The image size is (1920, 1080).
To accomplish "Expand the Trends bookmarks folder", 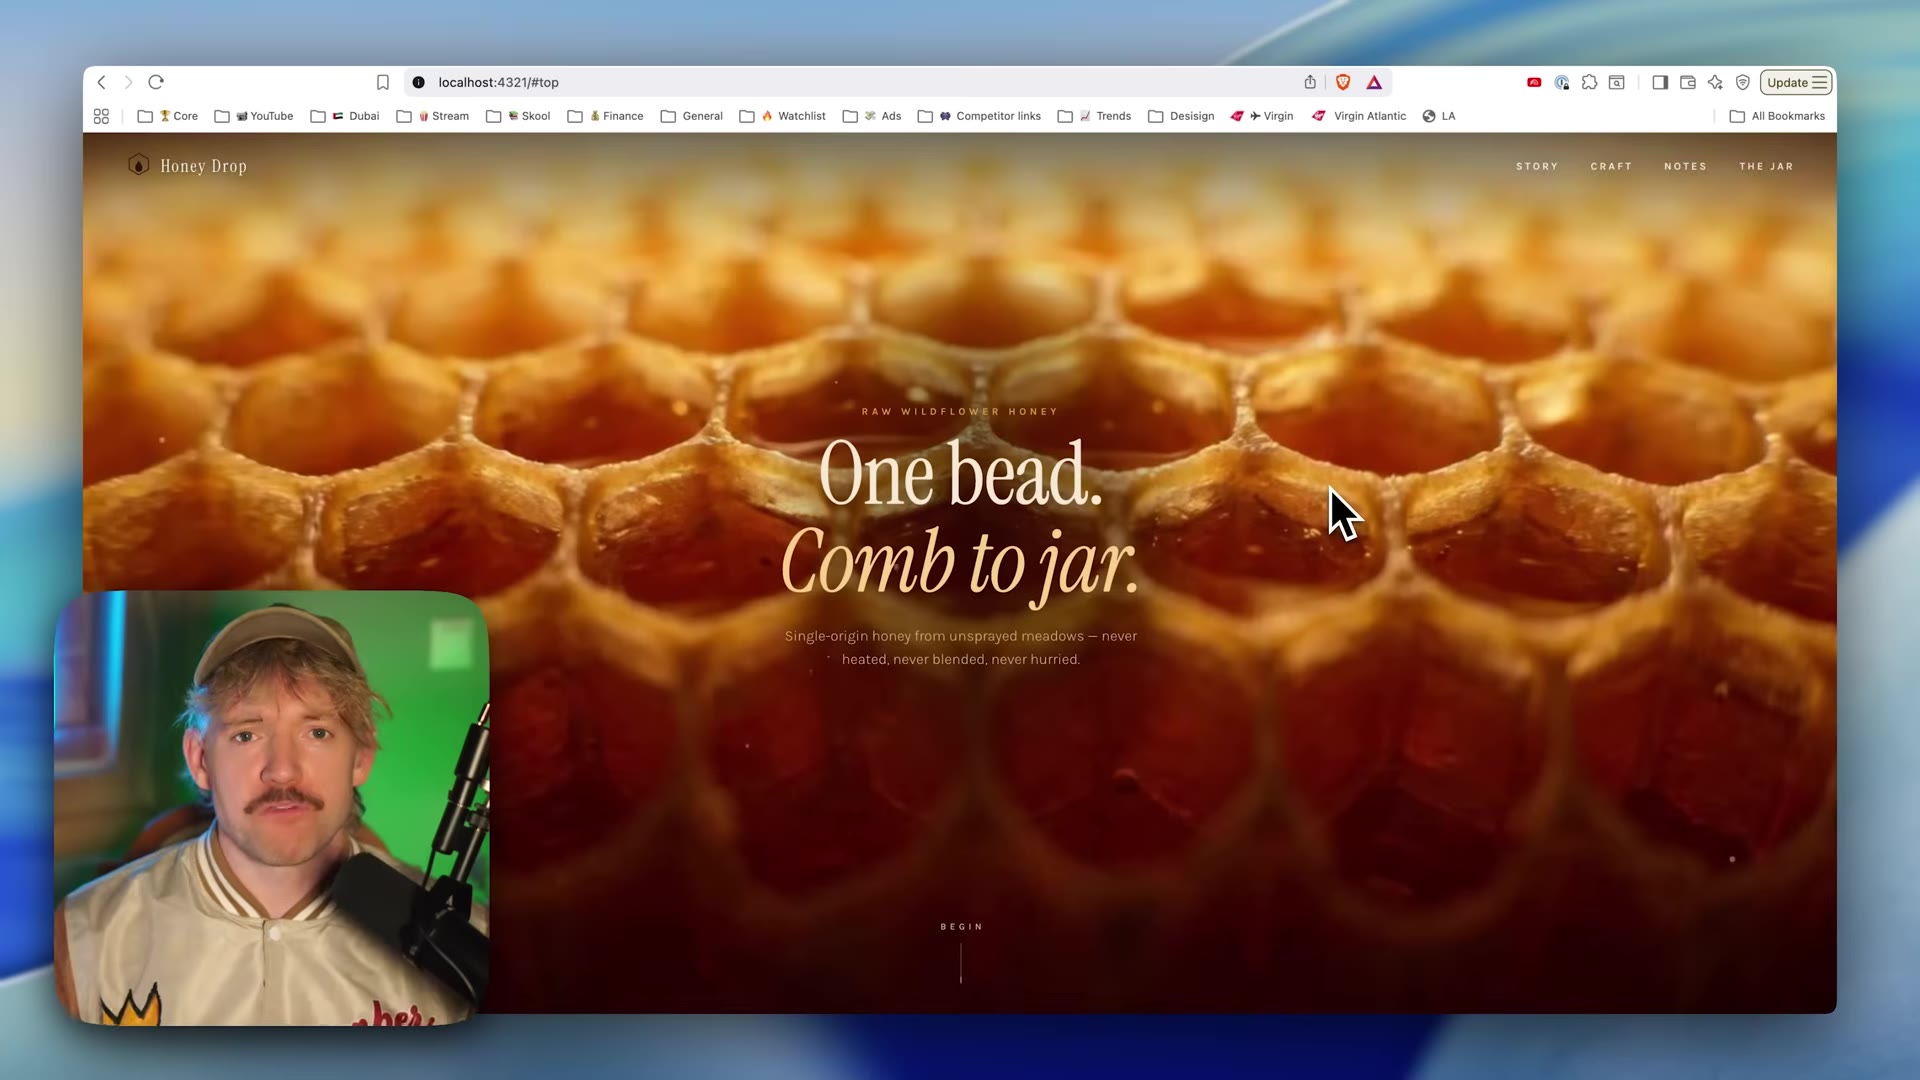I will 1094,116.
